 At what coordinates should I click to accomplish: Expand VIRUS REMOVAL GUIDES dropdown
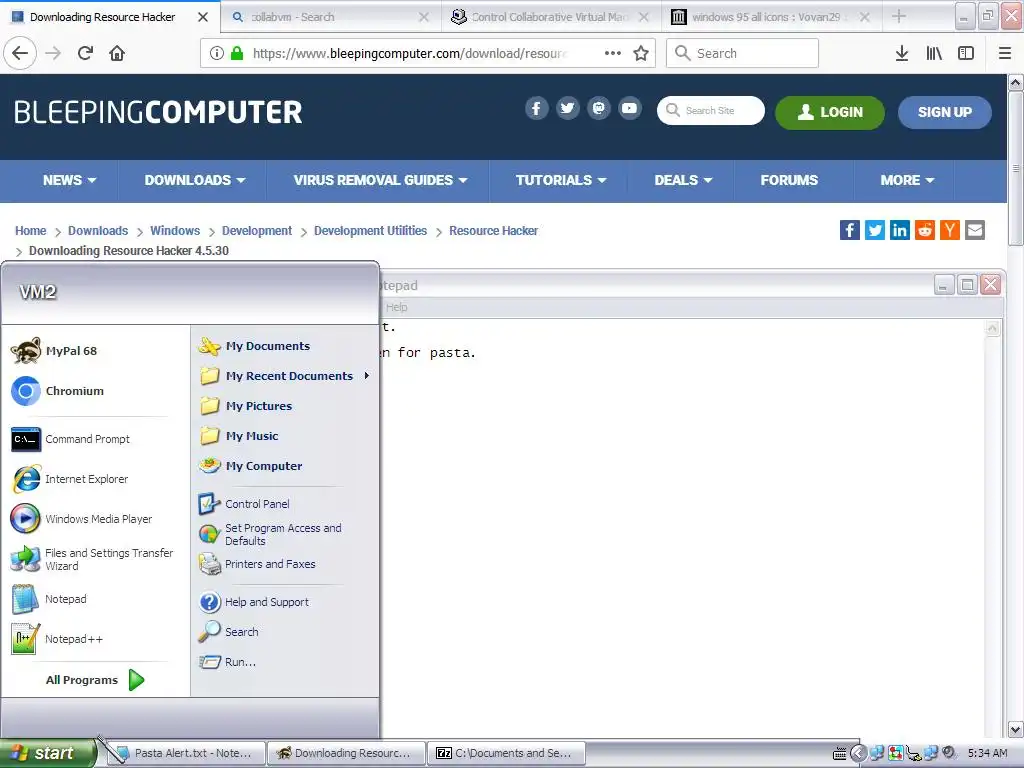(x=380, y=180)
